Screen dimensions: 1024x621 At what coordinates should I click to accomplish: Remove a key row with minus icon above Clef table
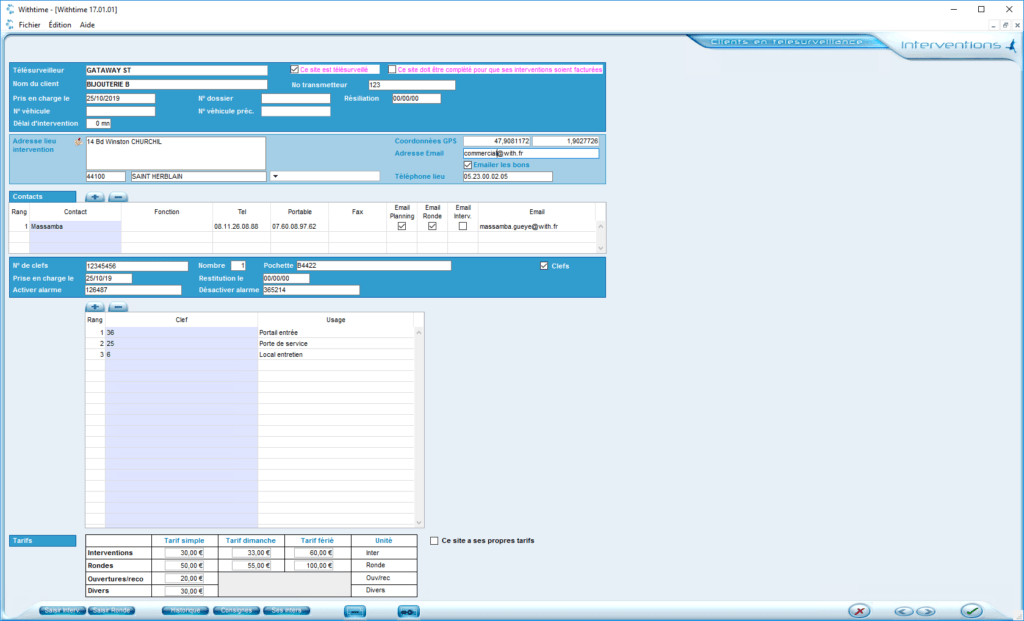click(x=118, y=307)
